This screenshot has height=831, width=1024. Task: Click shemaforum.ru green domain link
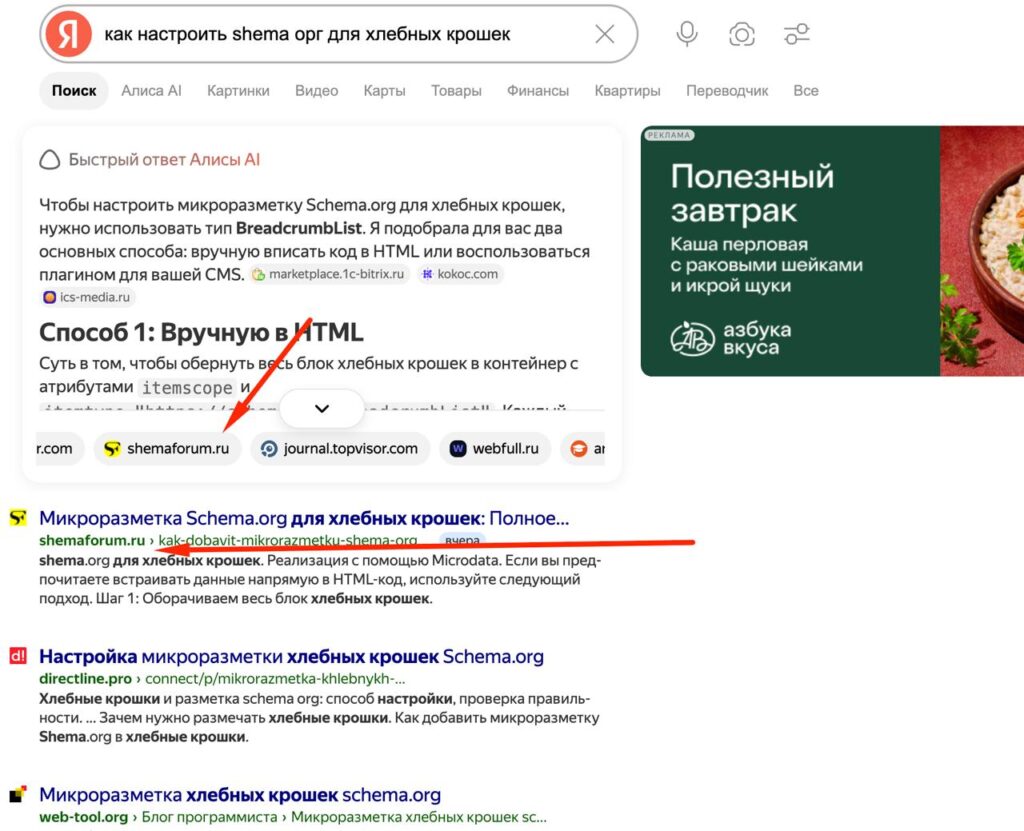pos(92,540)
